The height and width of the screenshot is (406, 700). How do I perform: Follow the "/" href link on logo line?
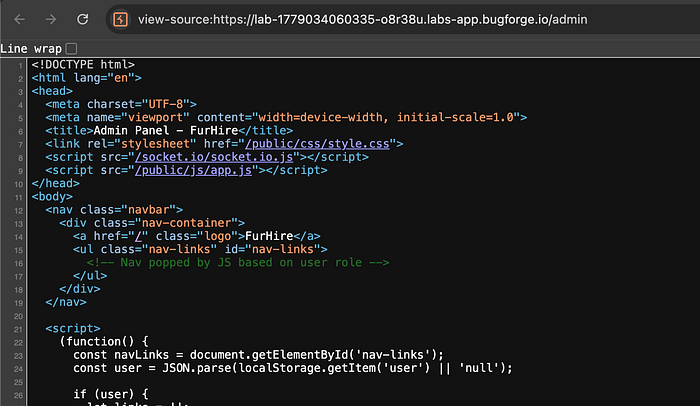138,236
